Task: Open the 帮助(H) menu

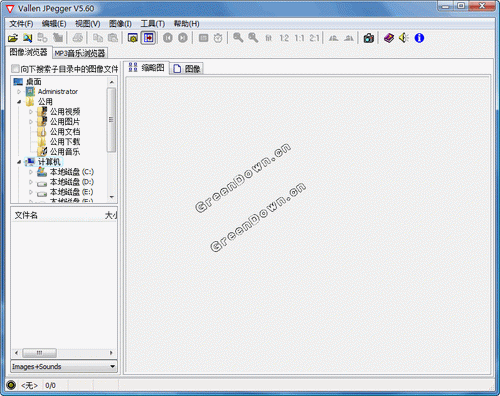Action: pyautogui.click(x=186, y=24)
